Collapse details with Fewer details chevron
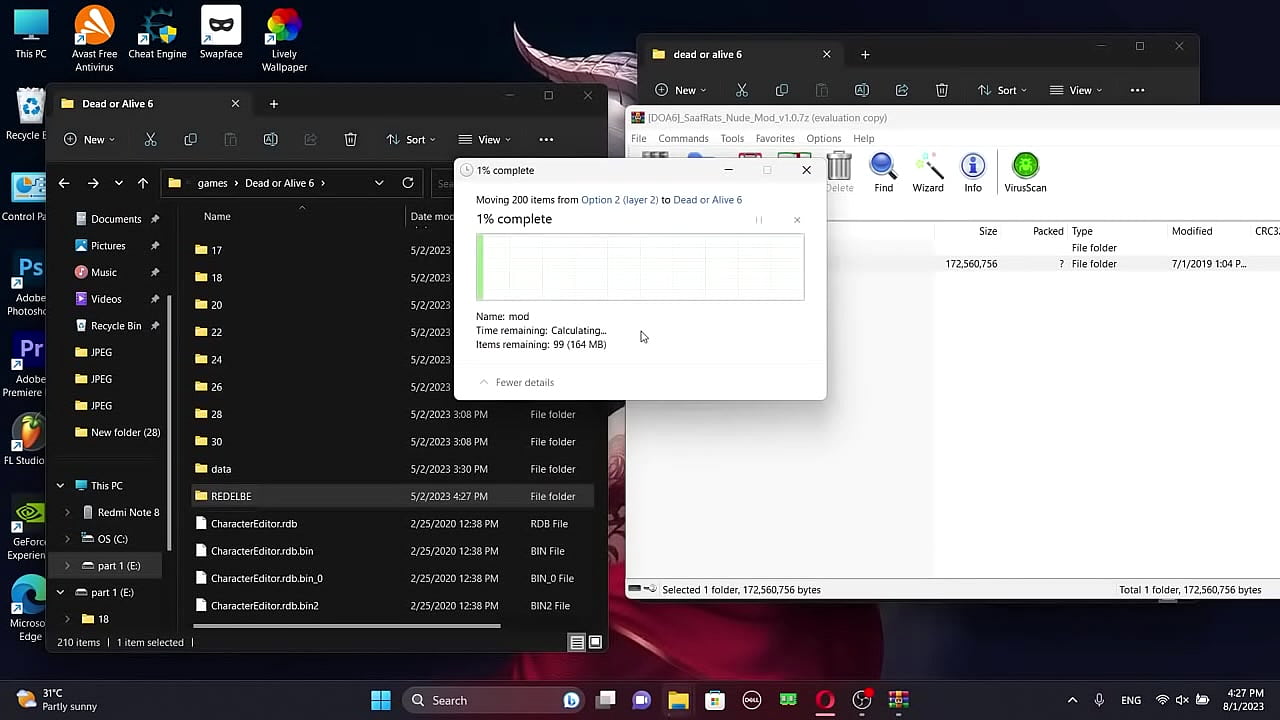Viewport: 1280px width, 720px height. click(x=485, y=382)
